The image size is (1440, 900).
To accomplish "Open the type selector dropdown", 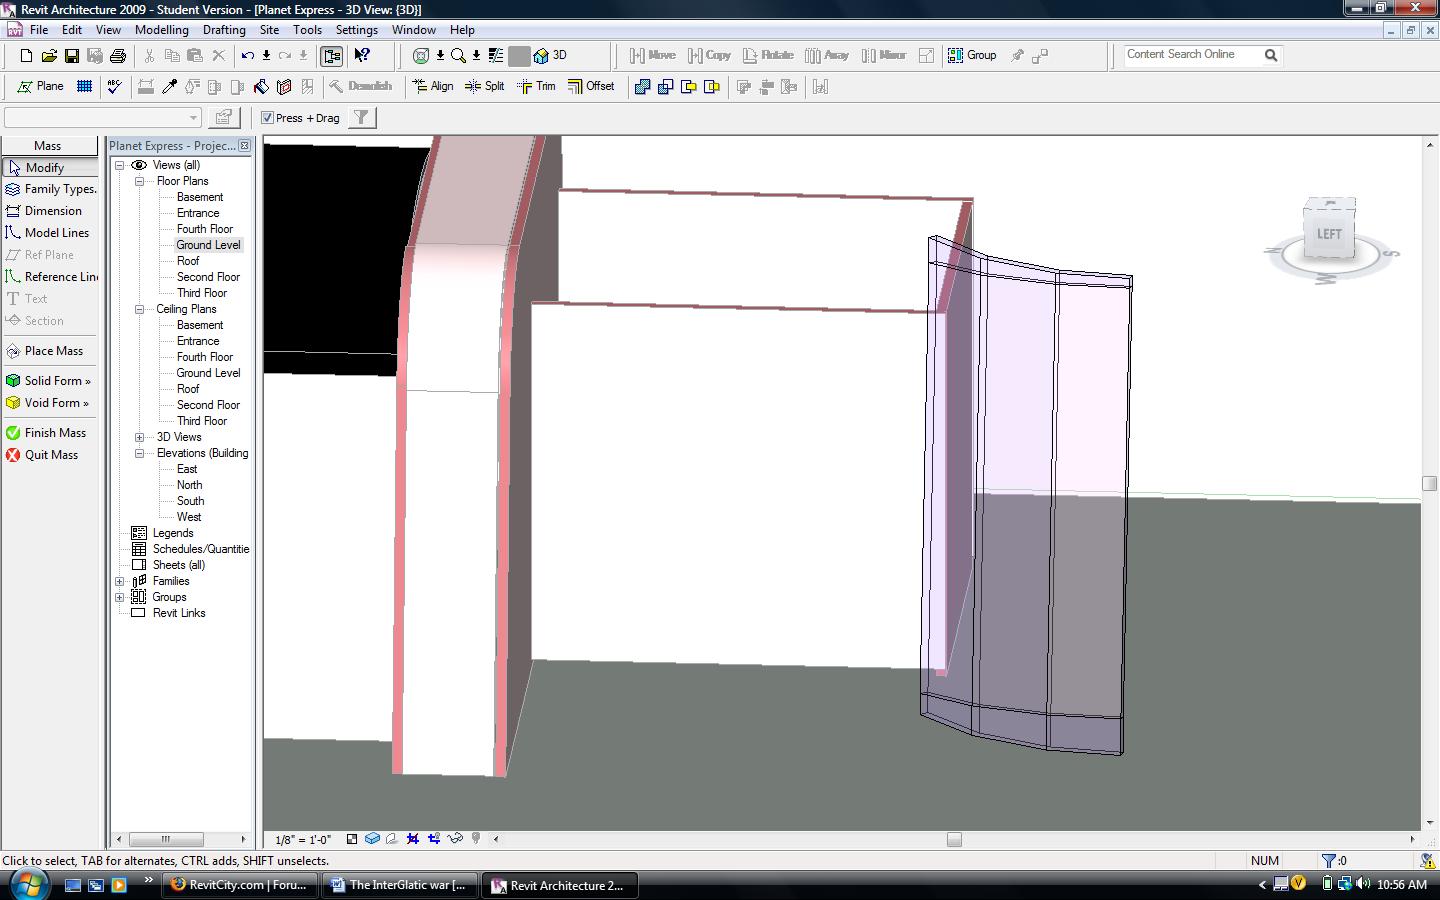I will coord(193,118).
